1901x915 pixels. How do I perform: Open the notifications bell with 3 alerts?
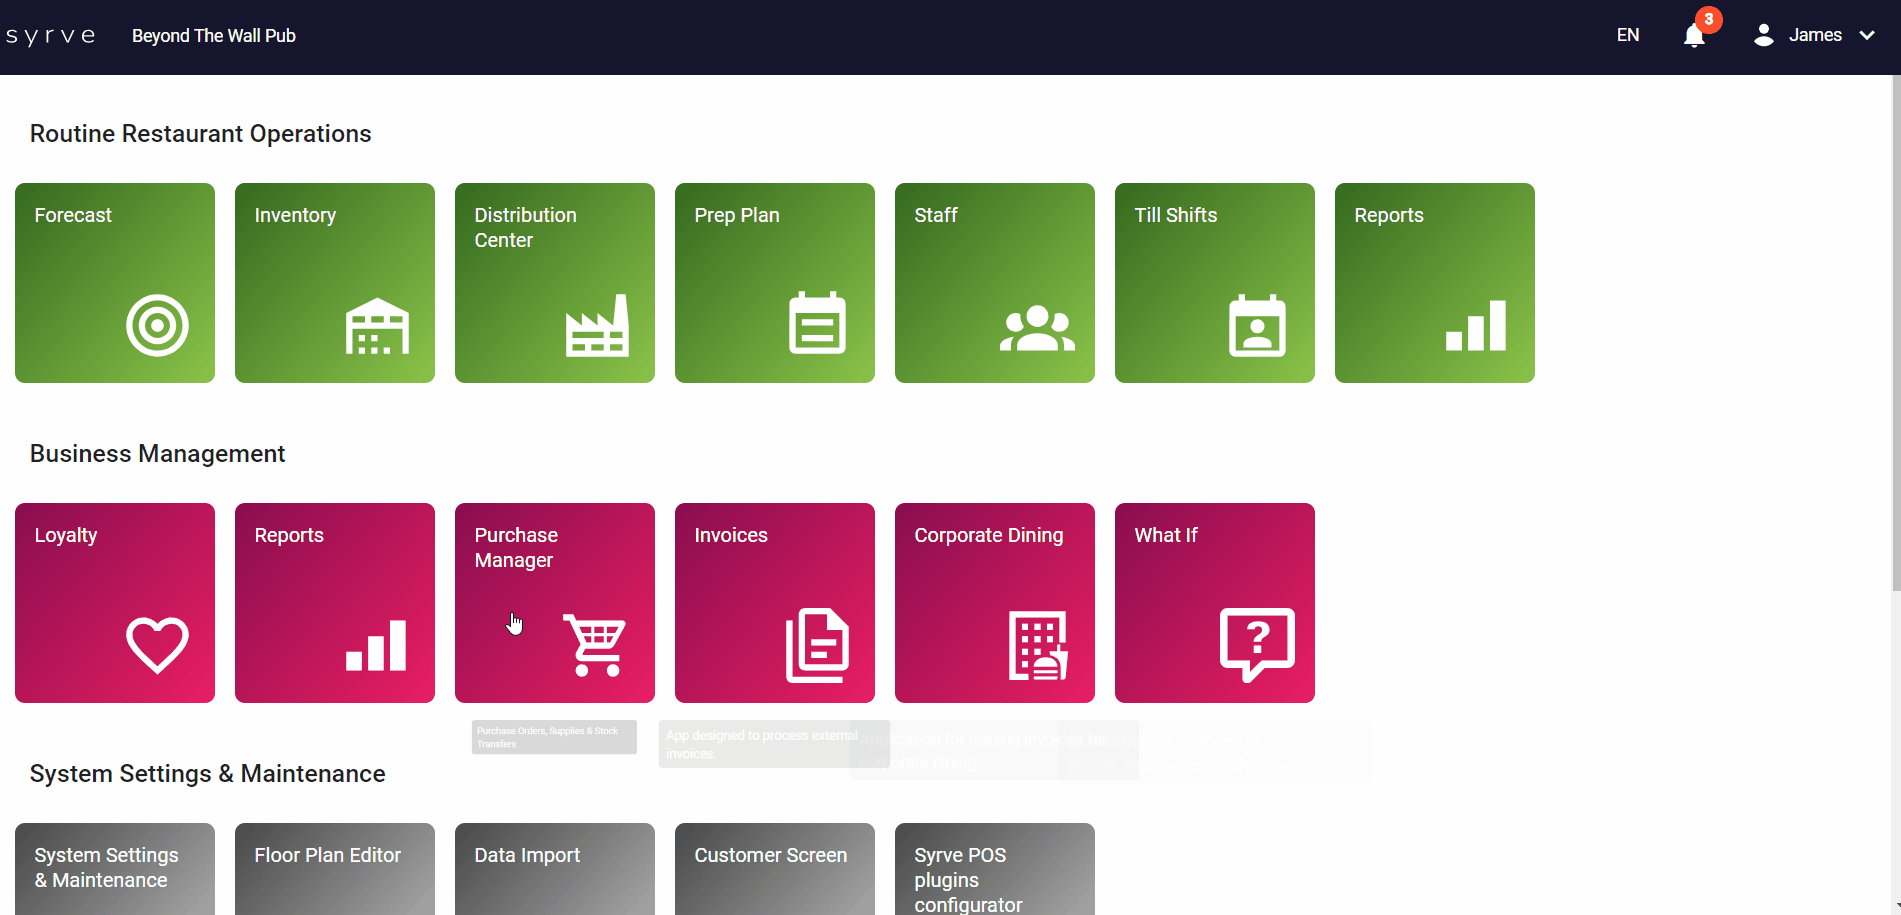1694,36
